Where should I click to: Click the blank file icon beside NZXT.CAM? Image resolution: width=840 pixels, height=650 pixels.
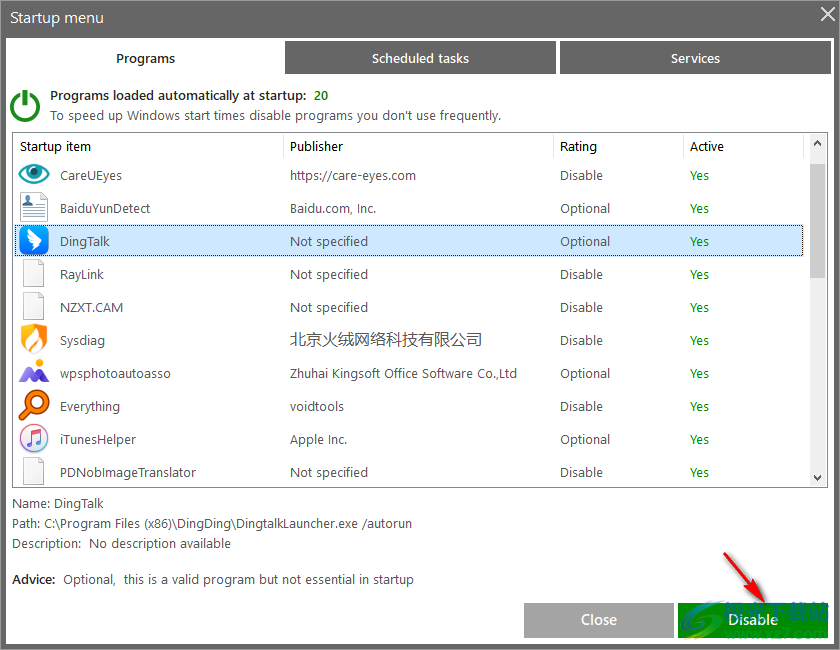[x=34, y=307]
